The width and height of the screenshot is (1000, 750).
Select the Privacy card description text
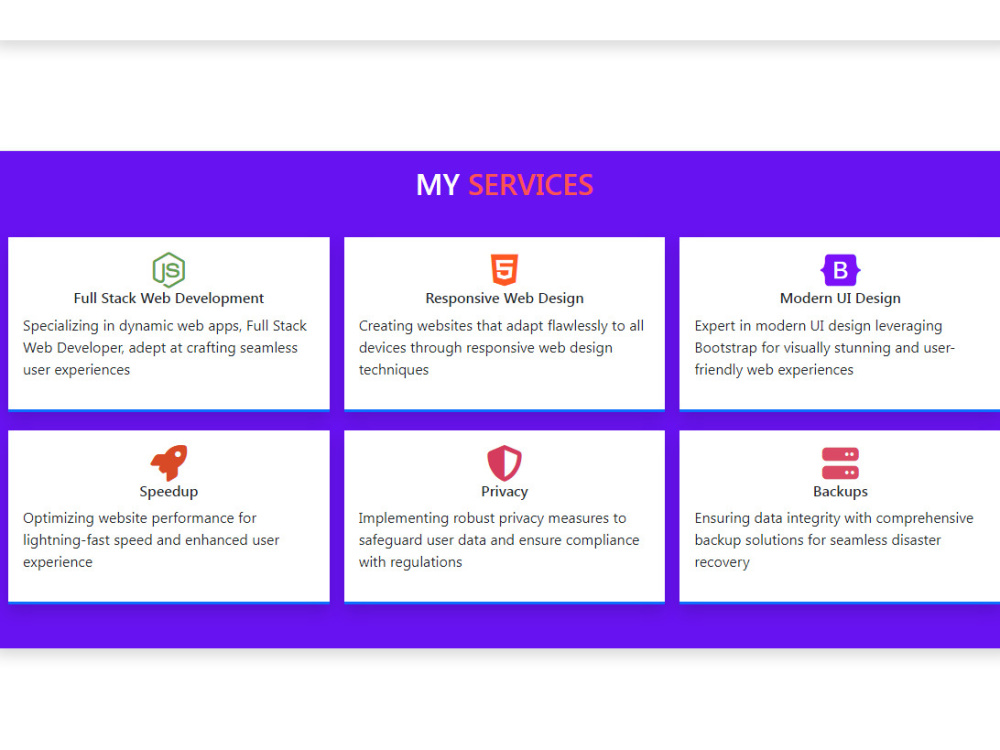[x=498, y=540]
